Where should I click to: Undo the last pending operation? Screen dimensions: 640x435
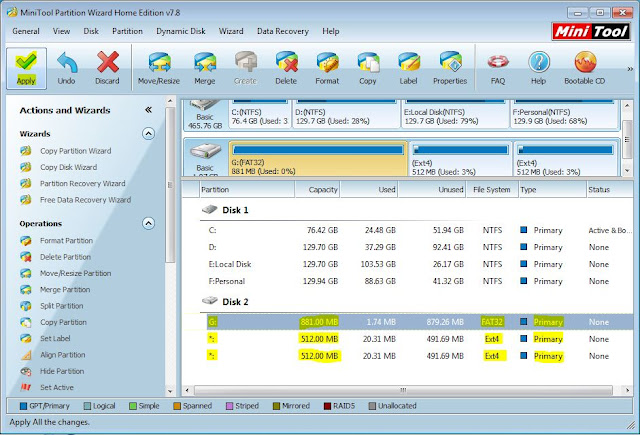click(x=67, y=69)
